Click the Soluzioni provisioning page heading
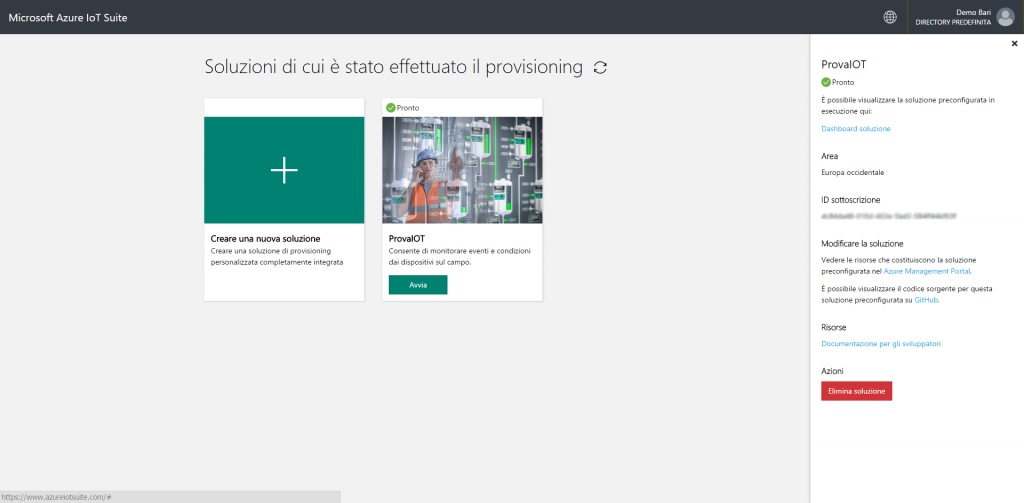This screenshot has height=503, width=1024. point(394,67)
